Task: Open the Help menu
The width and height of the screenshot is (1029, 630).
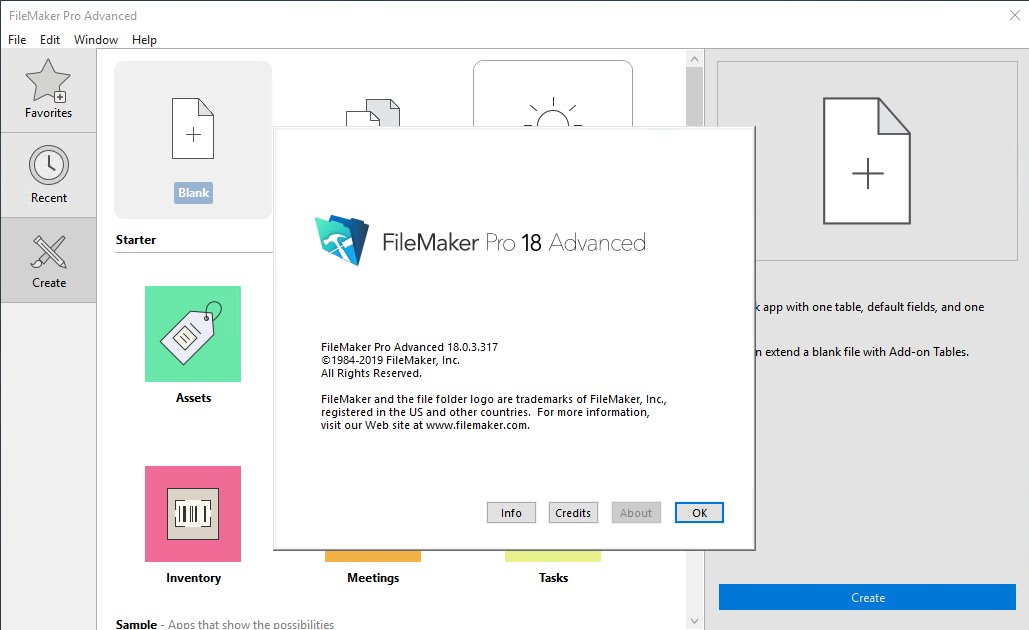Action: 144,39
